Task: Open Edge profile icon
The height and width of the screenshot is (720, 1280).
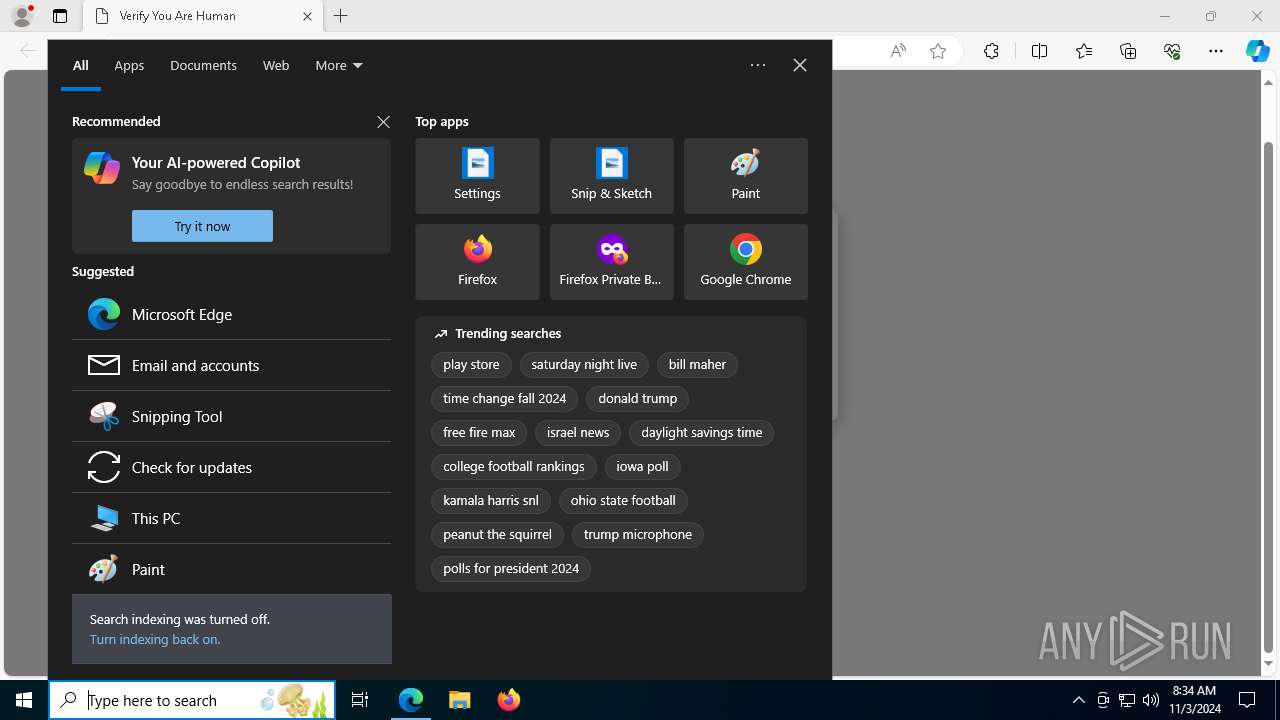Action: click(22, 16)
